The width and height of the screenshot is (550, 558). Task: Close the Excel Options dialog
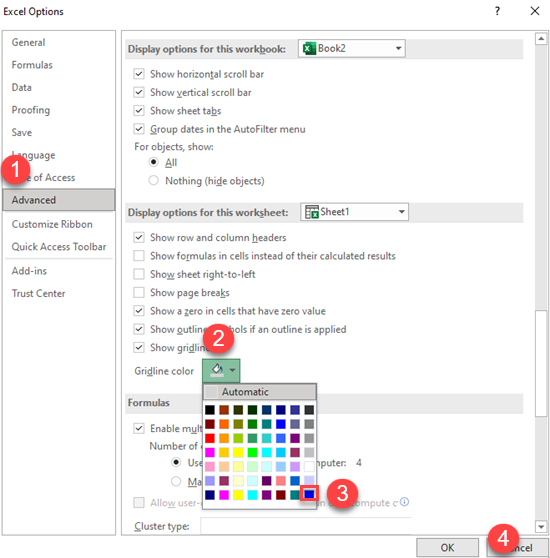(535, 11)
